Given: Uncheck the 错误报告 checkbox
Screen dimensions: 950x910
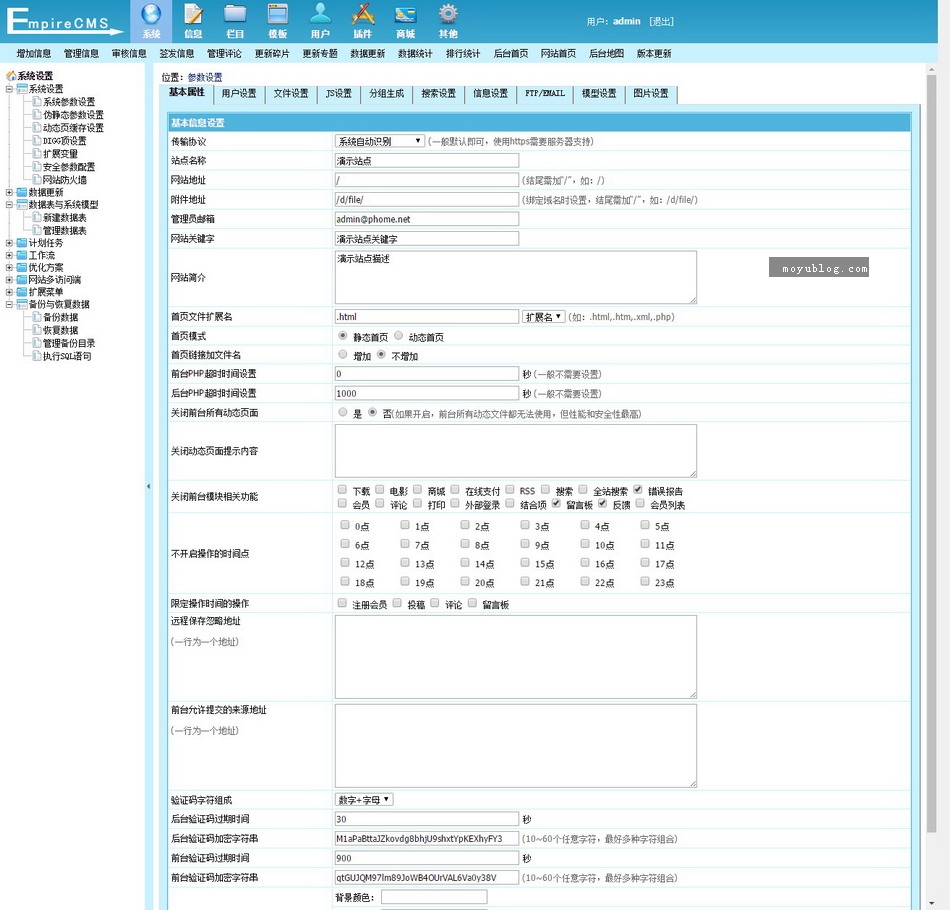Looking at the screenshot, I should pyautogui.click(x=638, y=490).
